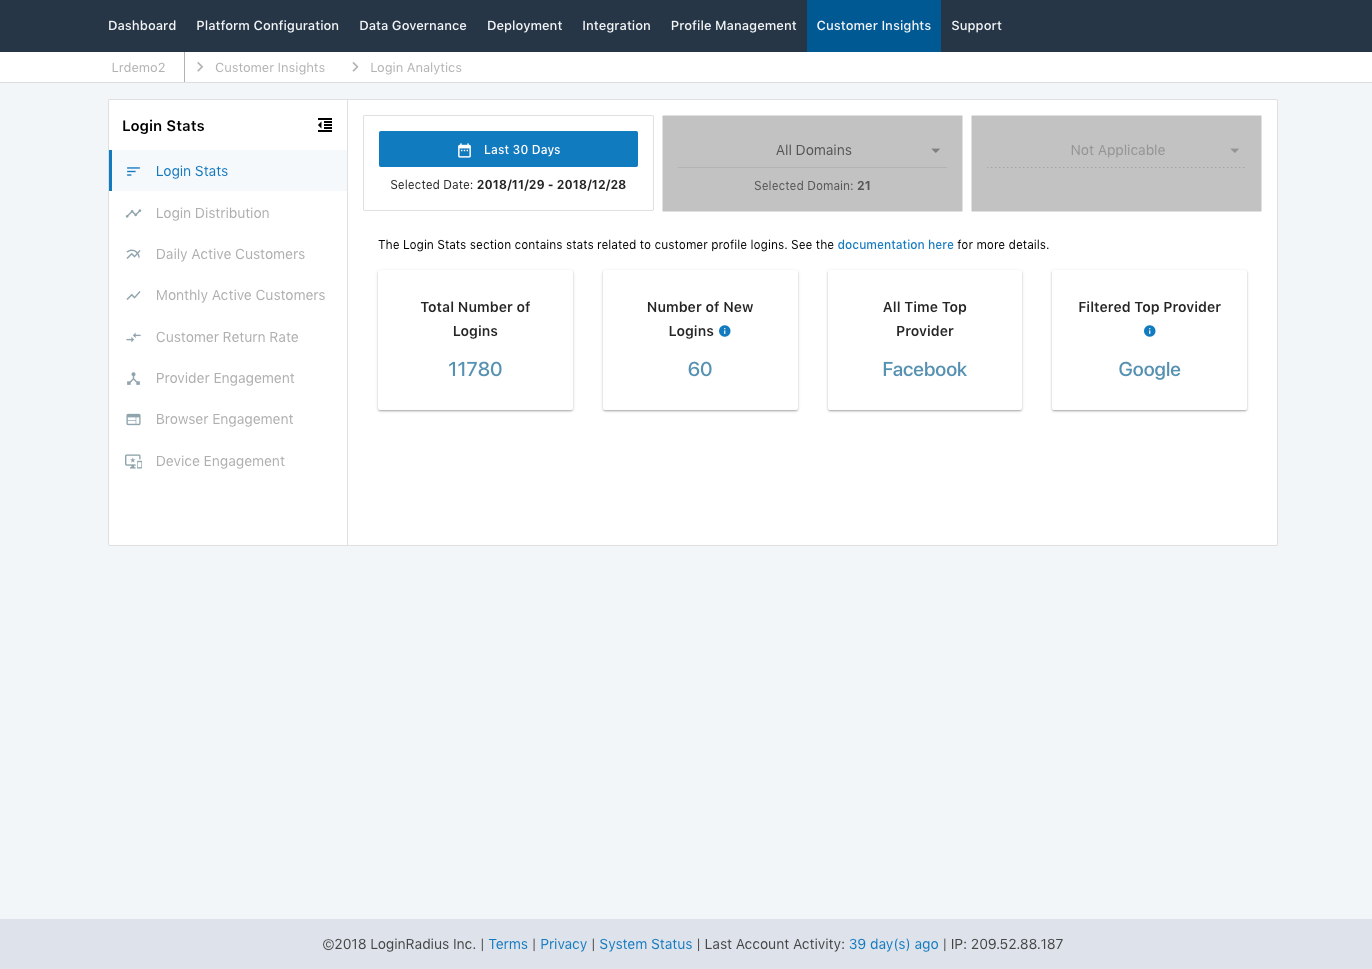Click the 11780 total logins value
The height and width of the screenshot is (969, 1372).
point(475,369)
